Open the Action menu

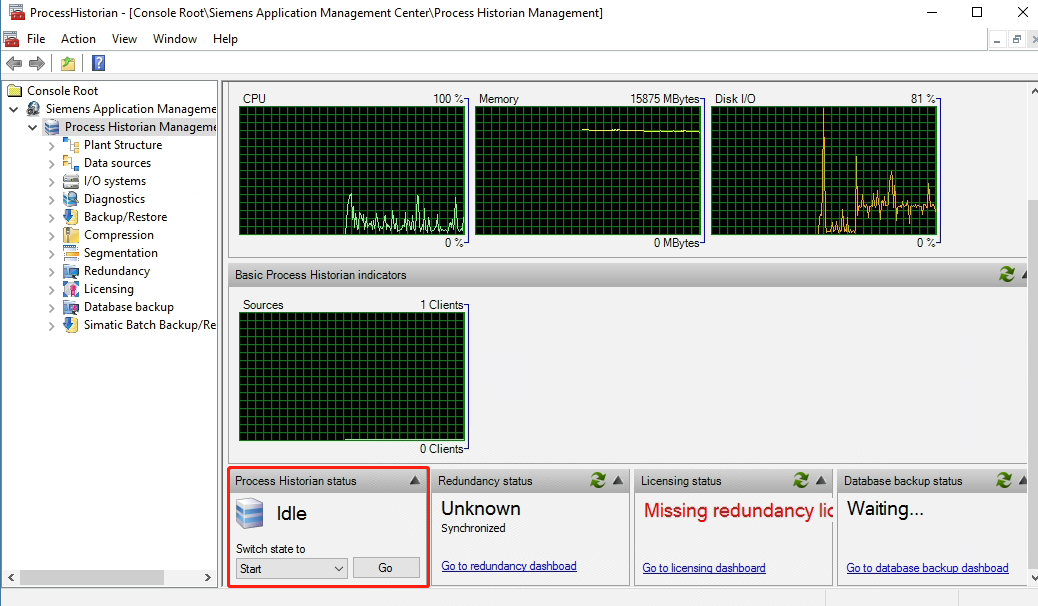78,39
